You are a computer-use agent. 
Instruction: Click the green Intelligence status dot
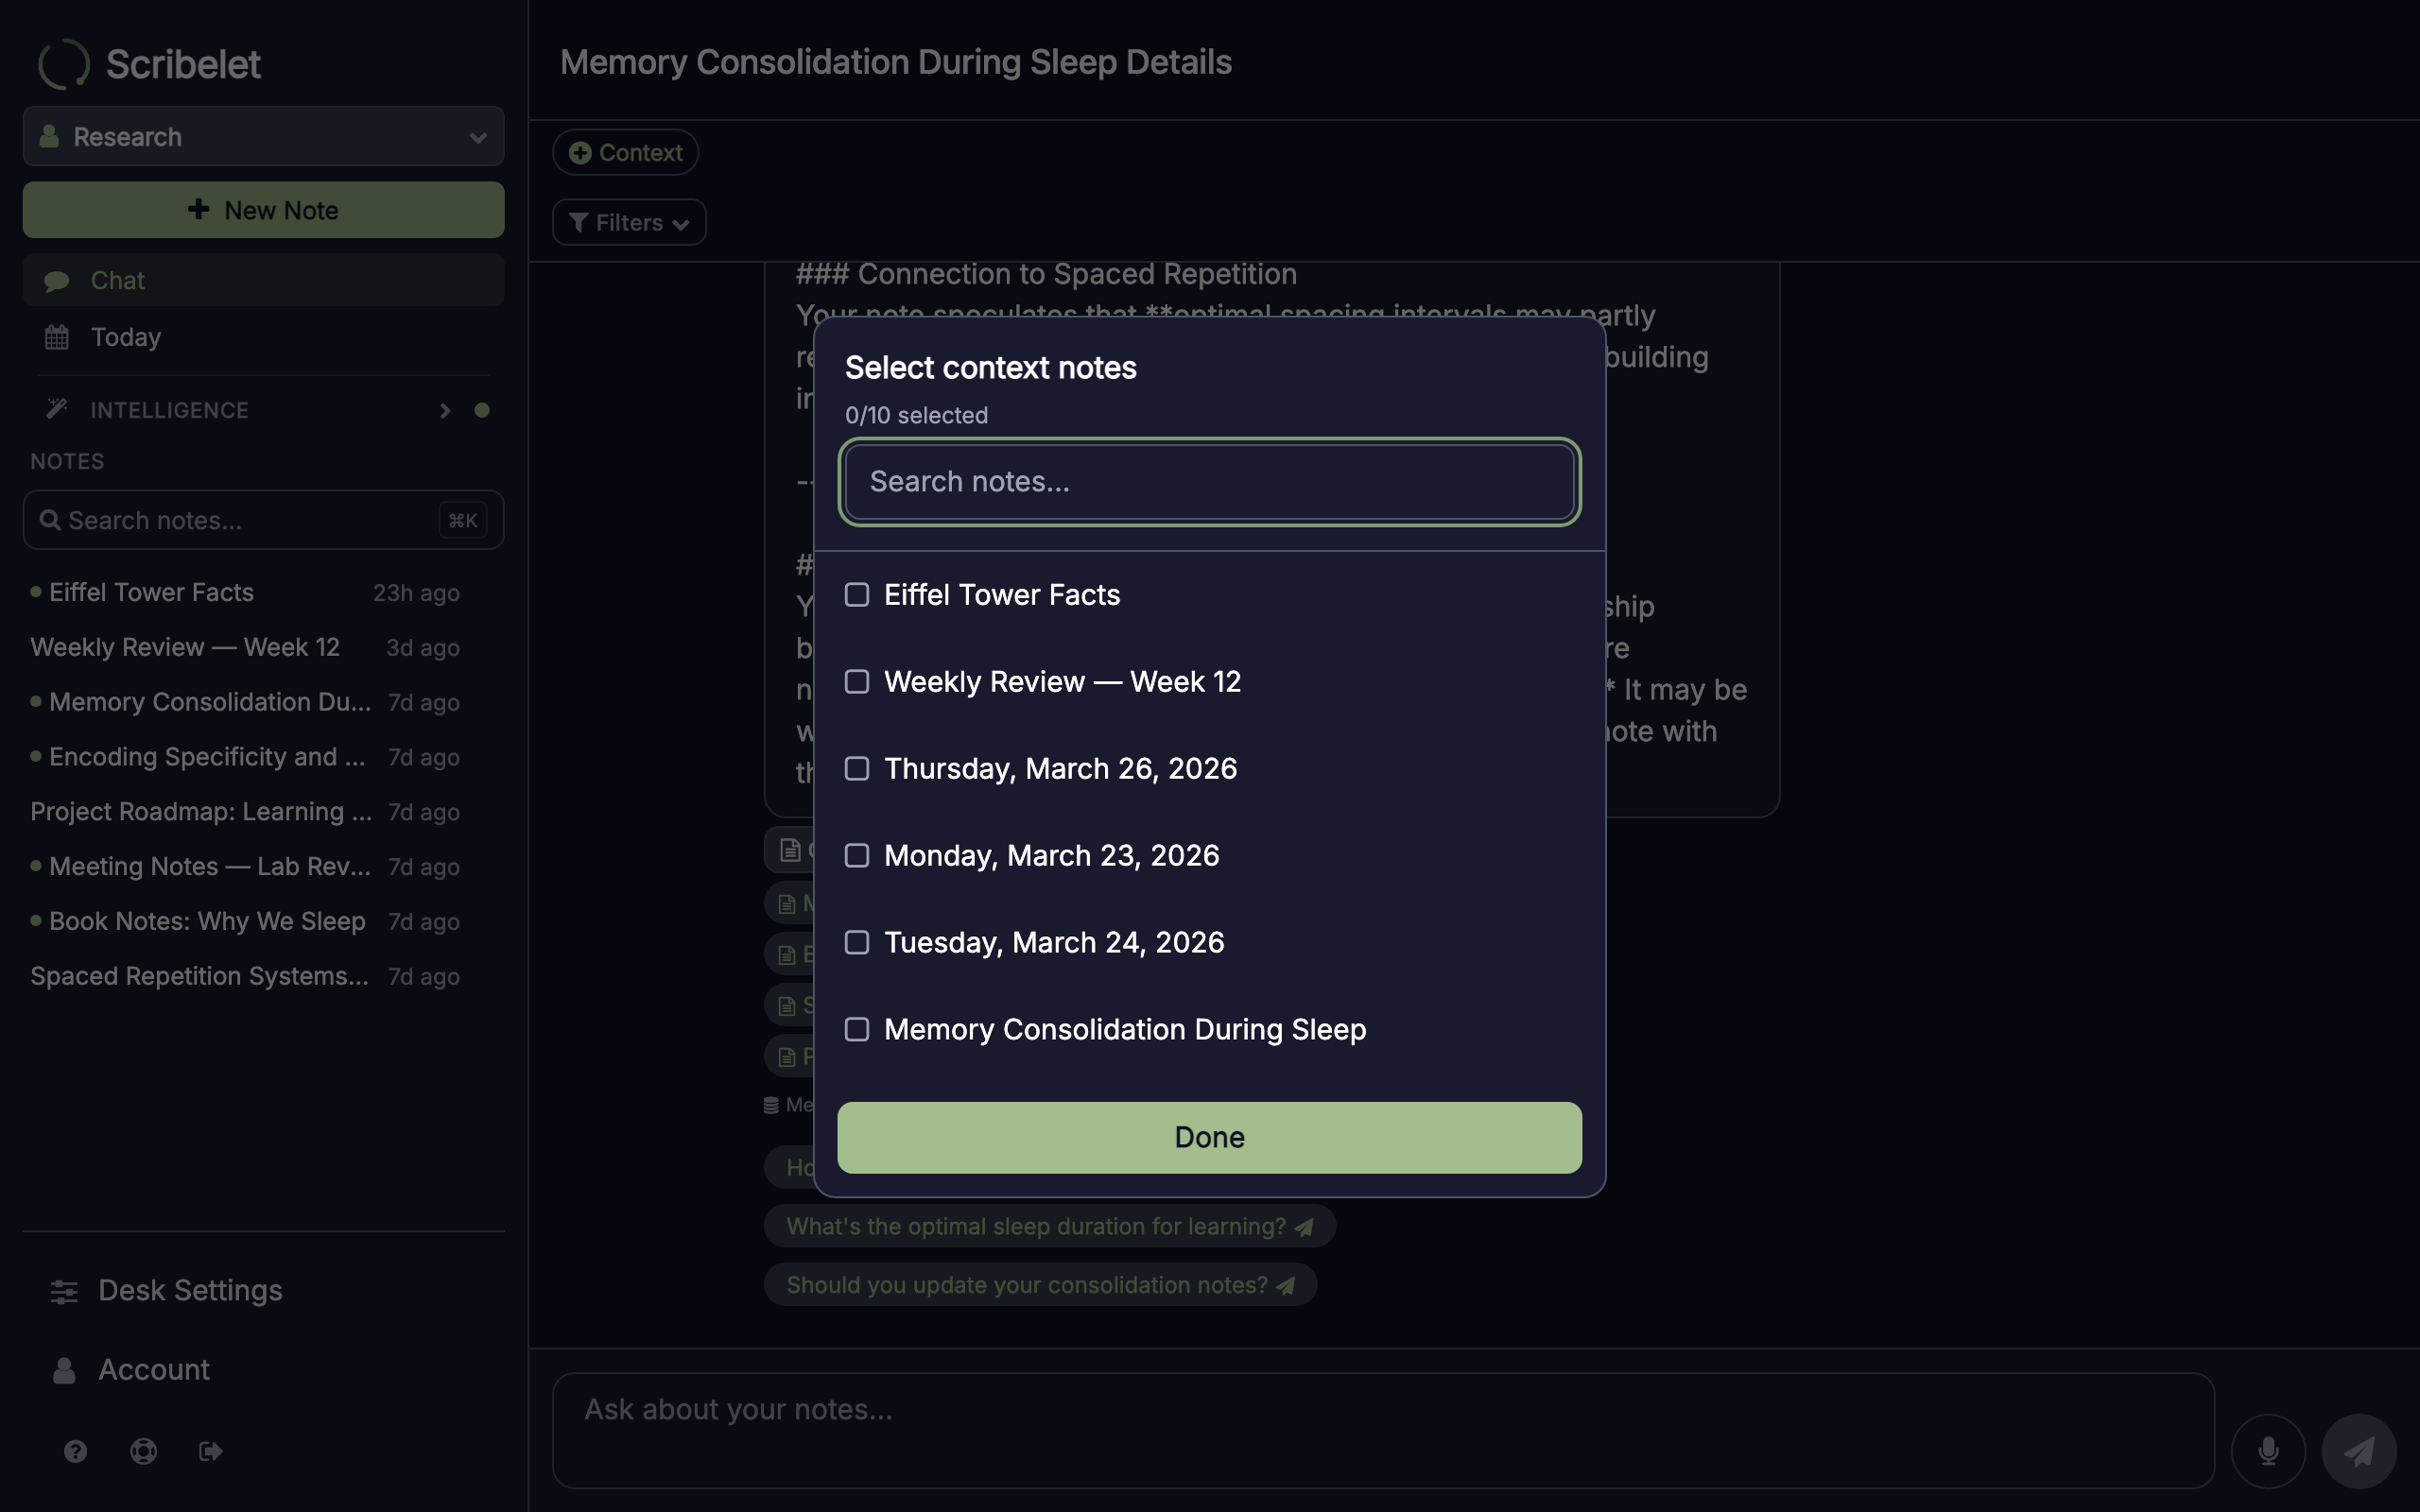[482, 410]
